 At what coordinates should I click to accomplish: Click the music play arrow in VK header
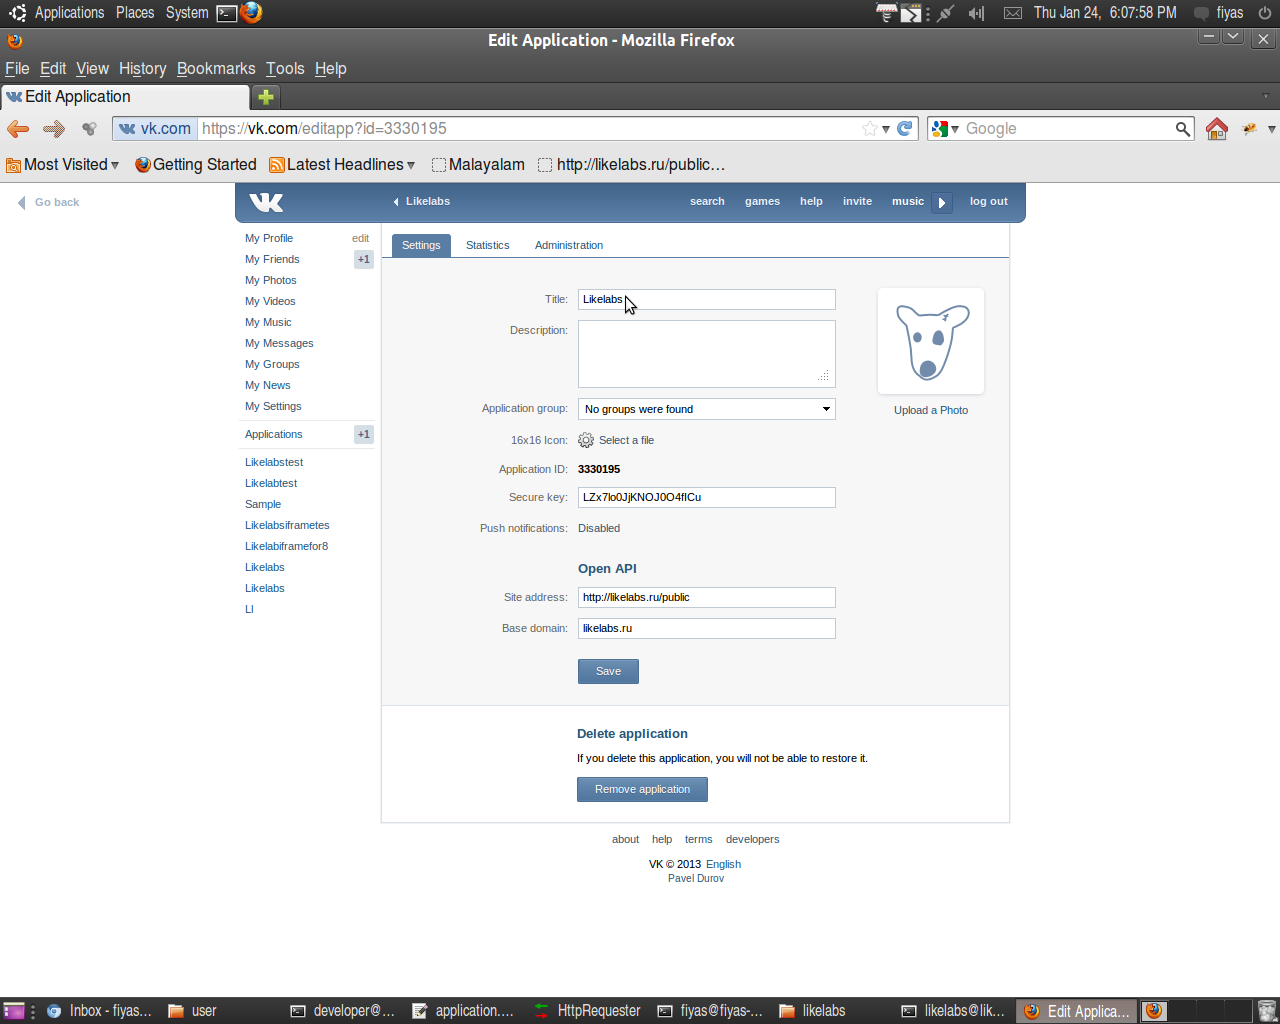tap(941, 202)
